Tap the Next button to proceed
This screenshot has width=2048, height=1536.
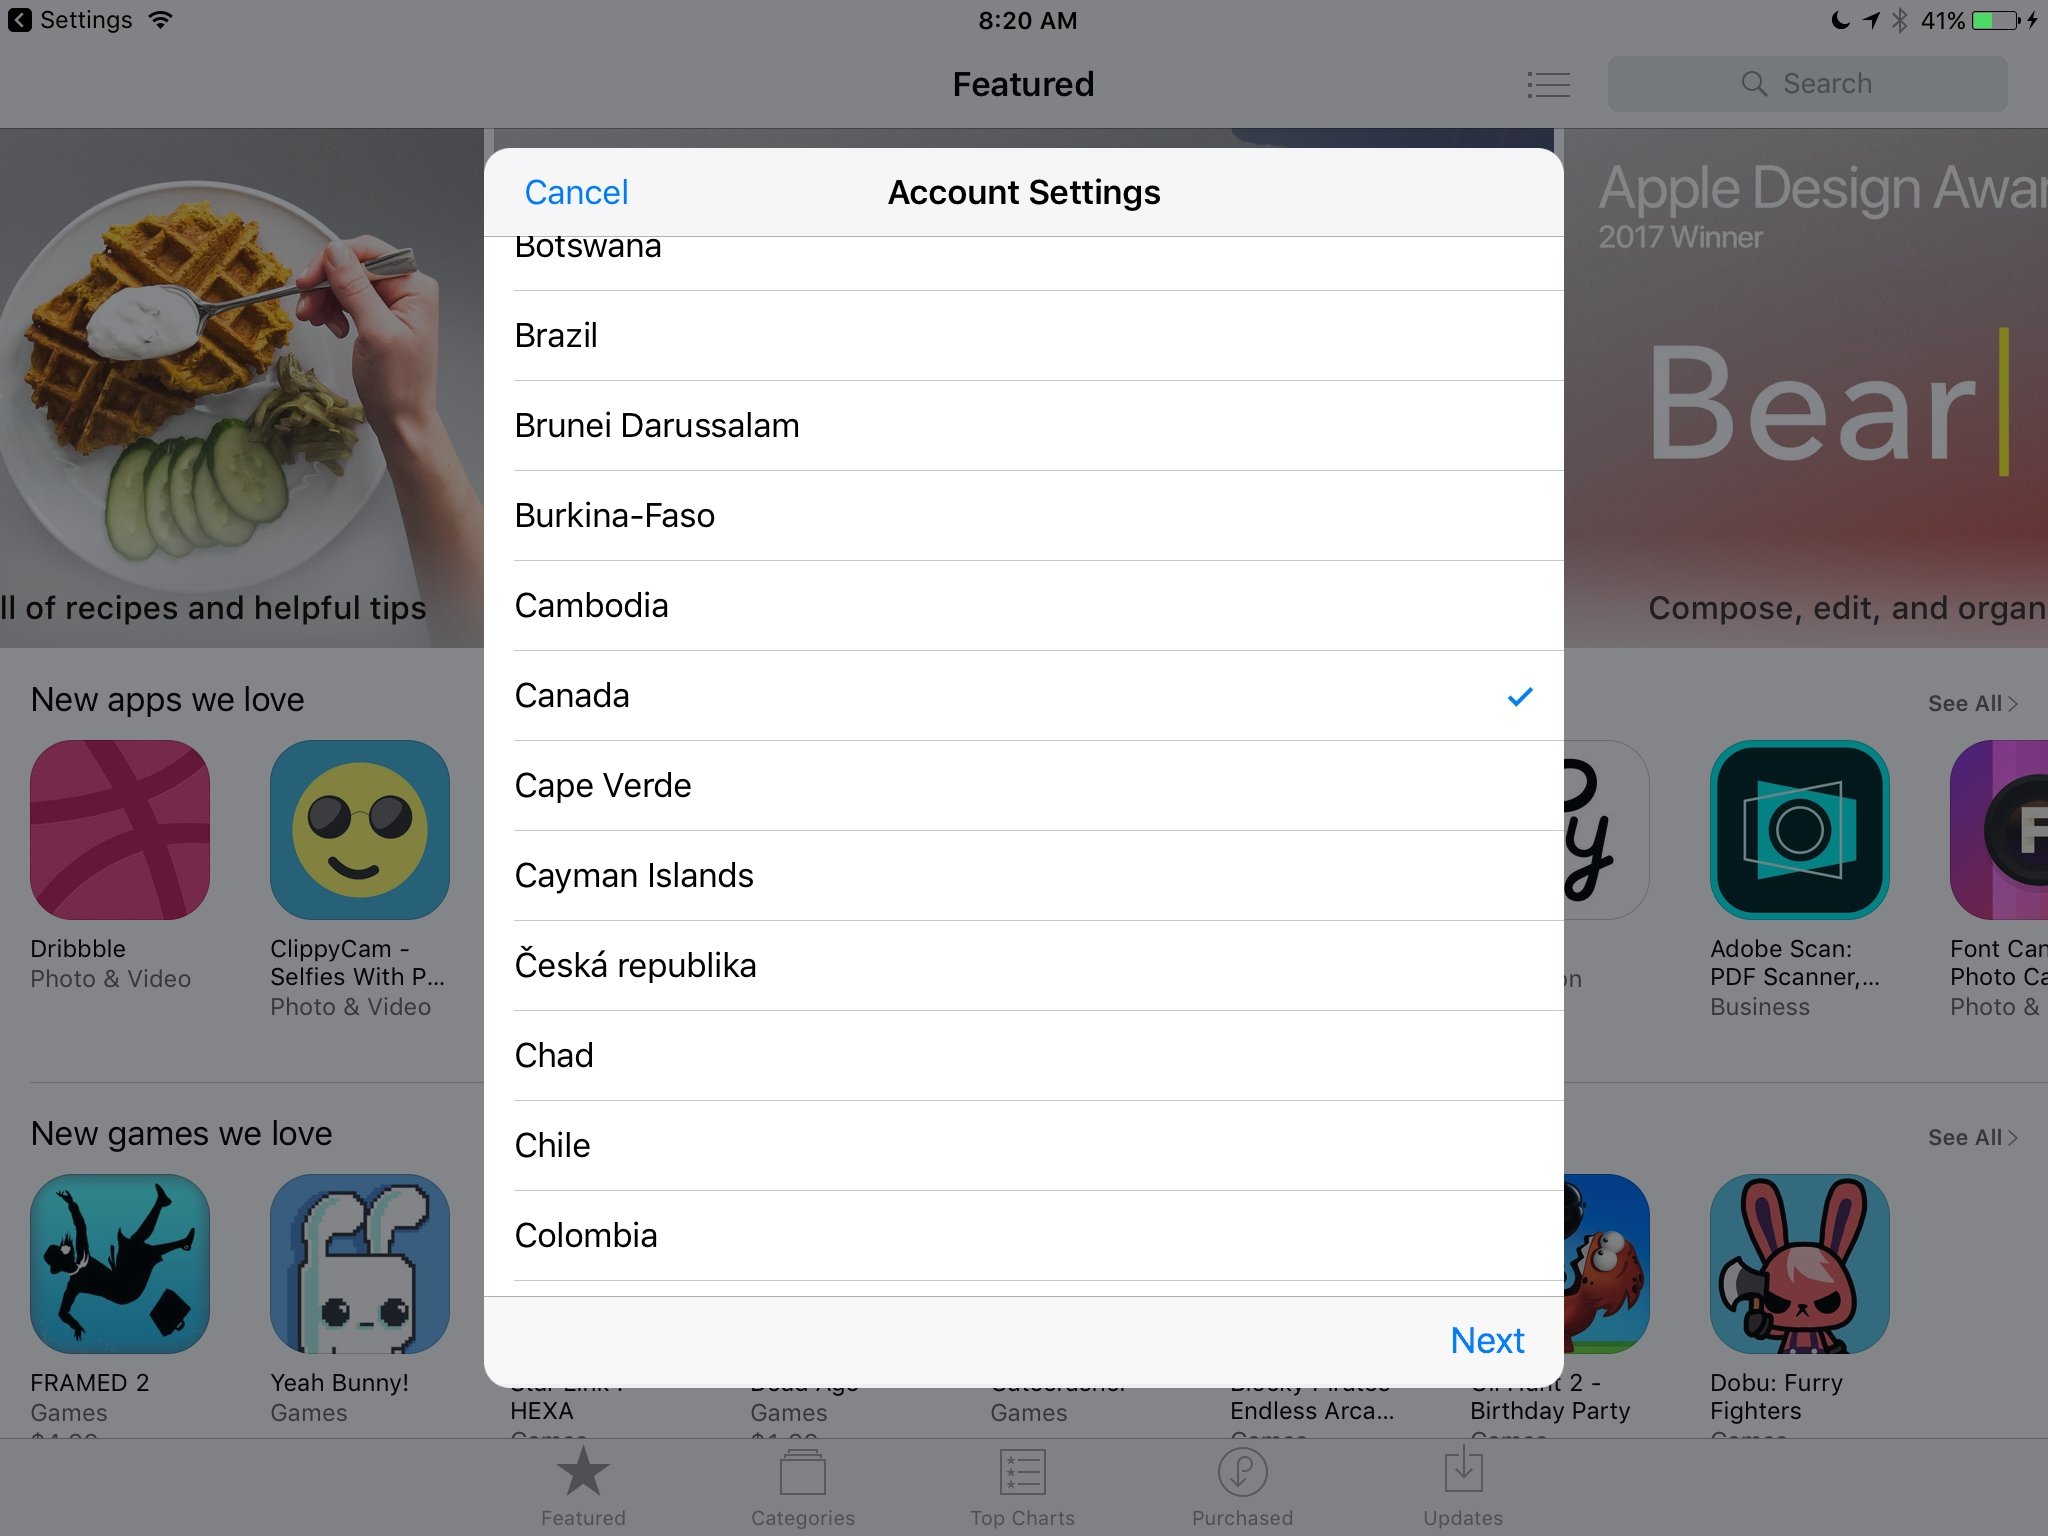(x=1487, y=1341)
